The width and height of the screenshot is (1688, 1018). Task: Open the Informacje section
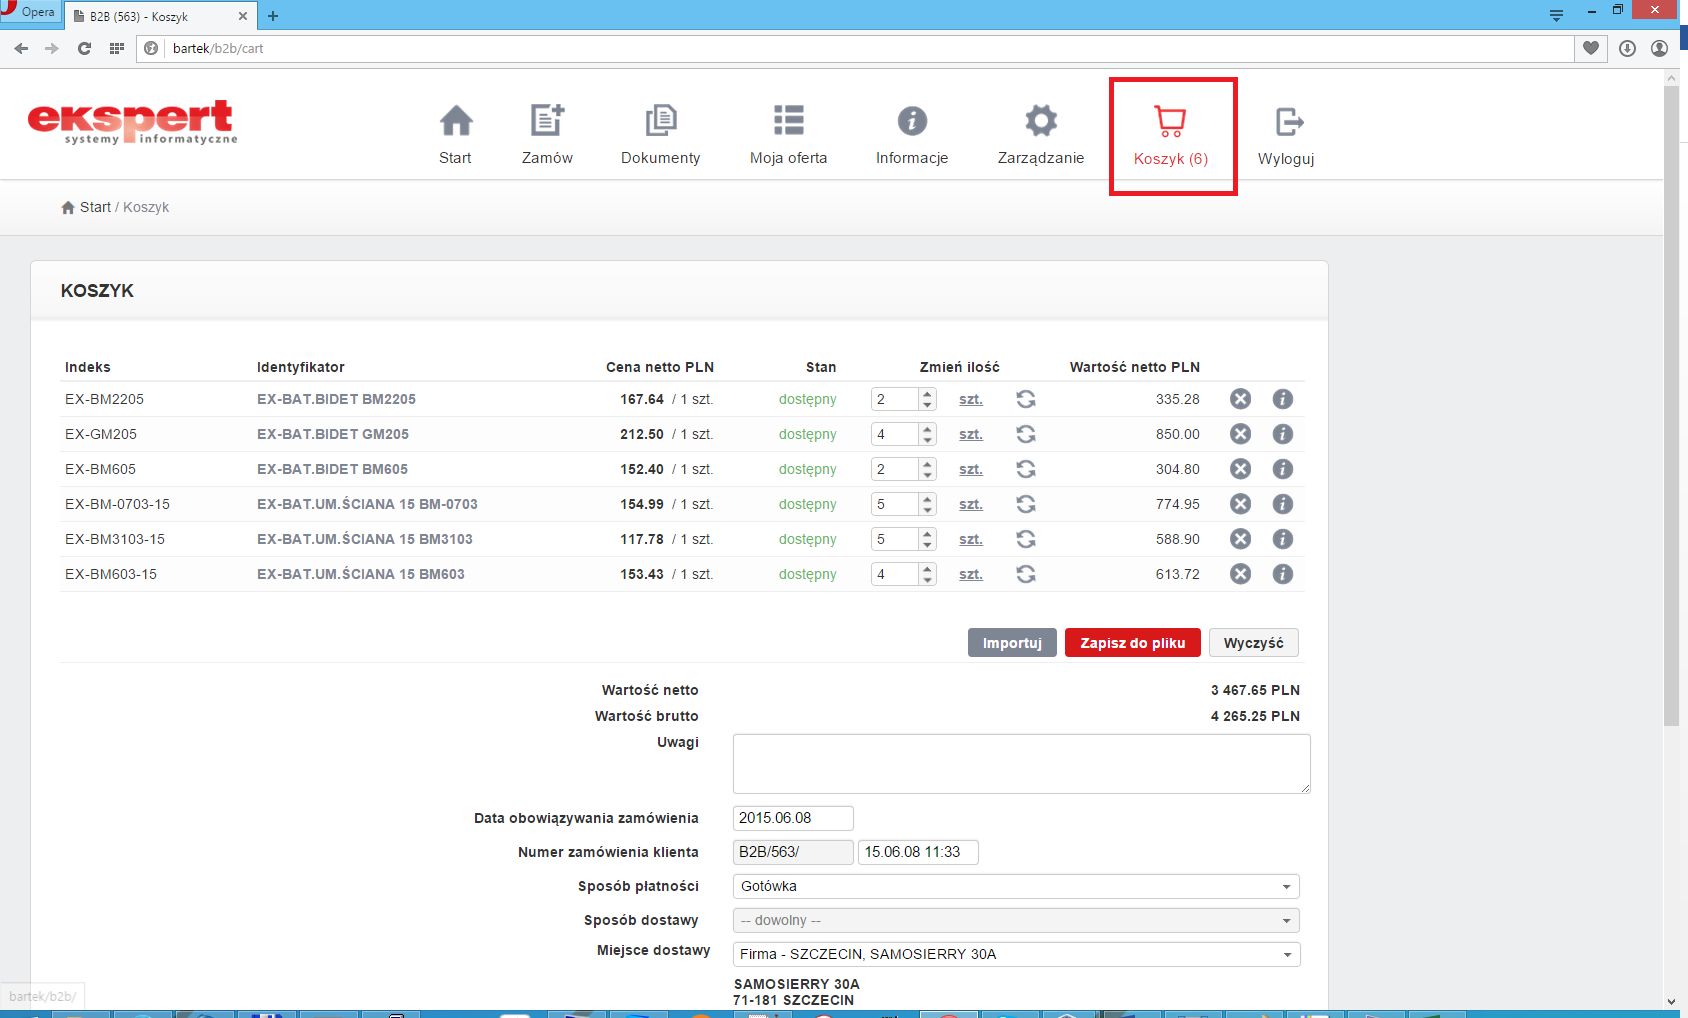(x=912, y=134)
